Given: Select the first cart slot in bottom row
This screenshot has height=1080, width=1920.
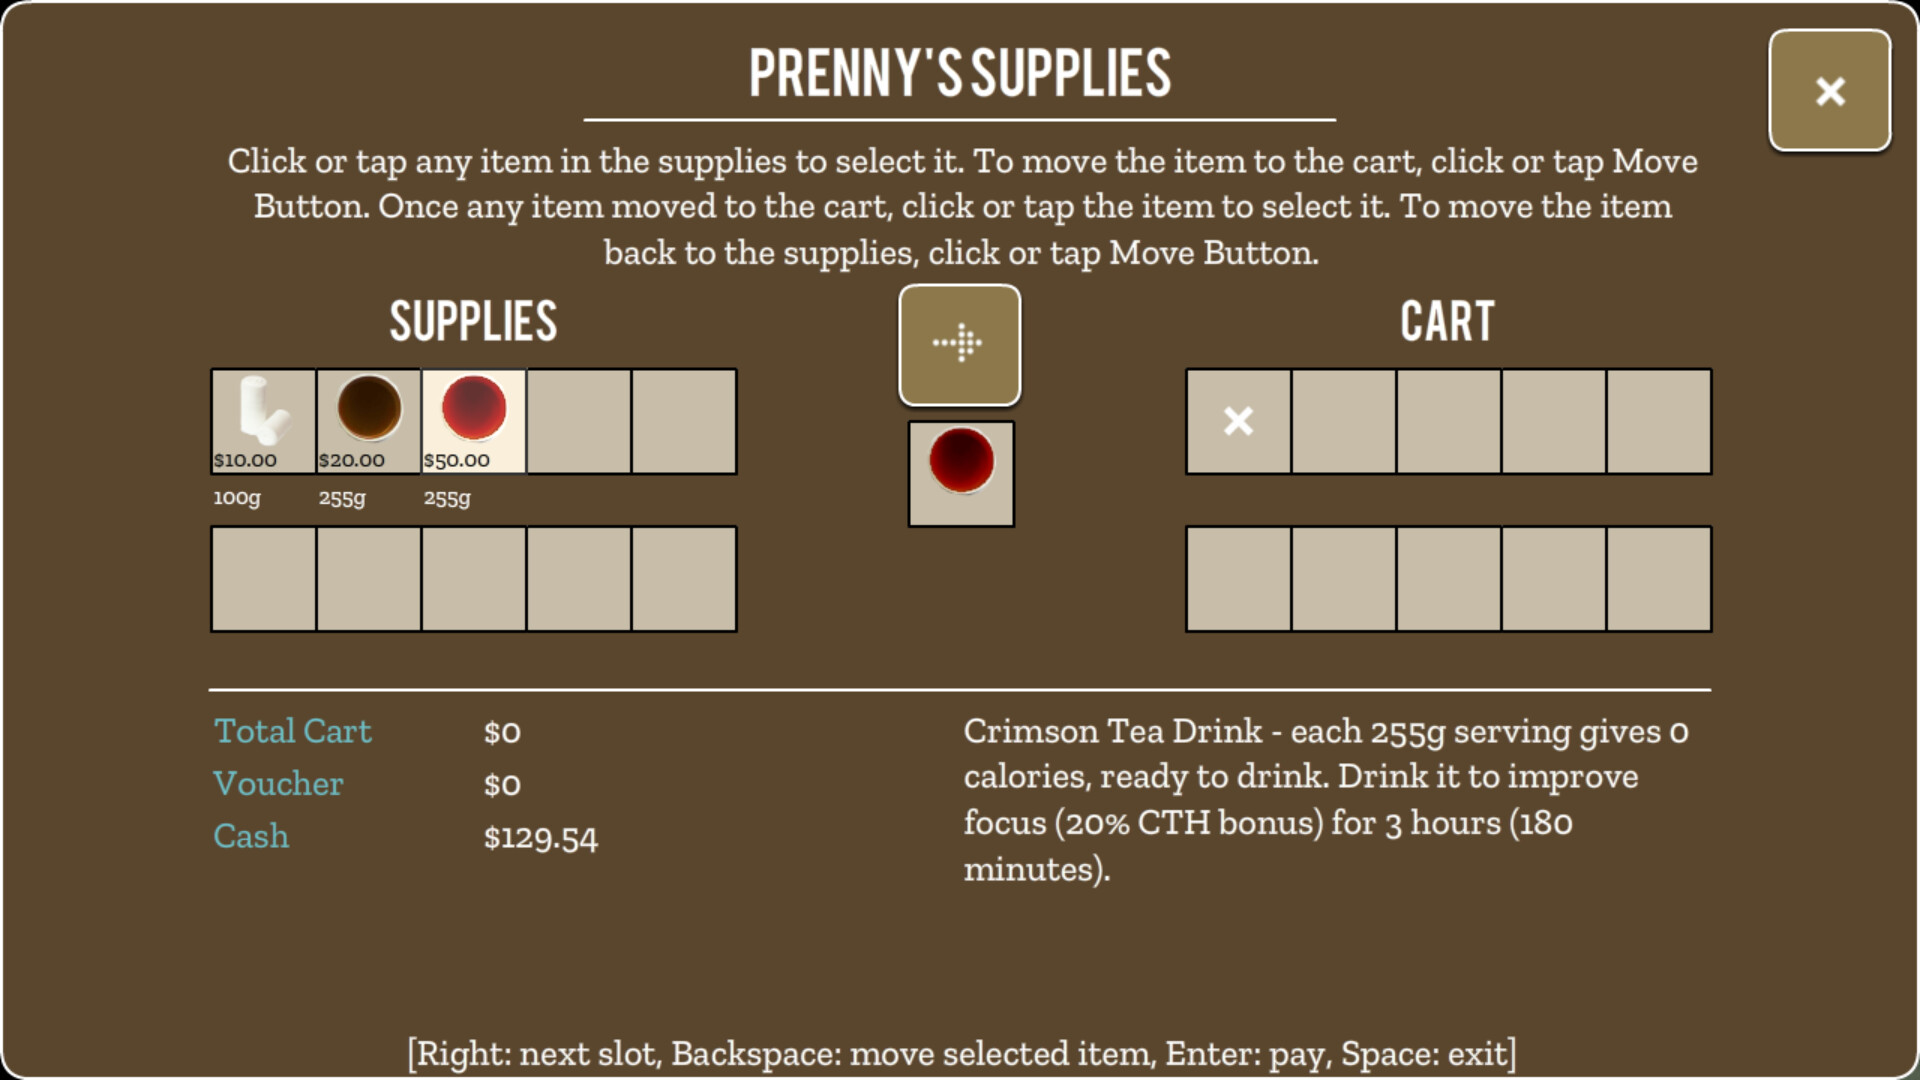Looking at the screenshot, I should click(1238, 579).
